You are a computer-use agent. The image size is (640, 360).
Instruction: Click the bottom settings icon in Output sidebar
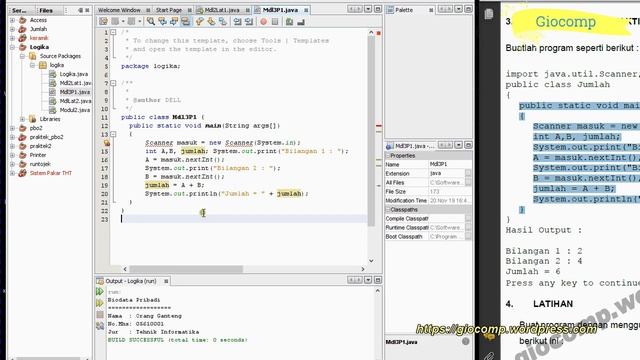pyautogui.click(x=100, y=326)
